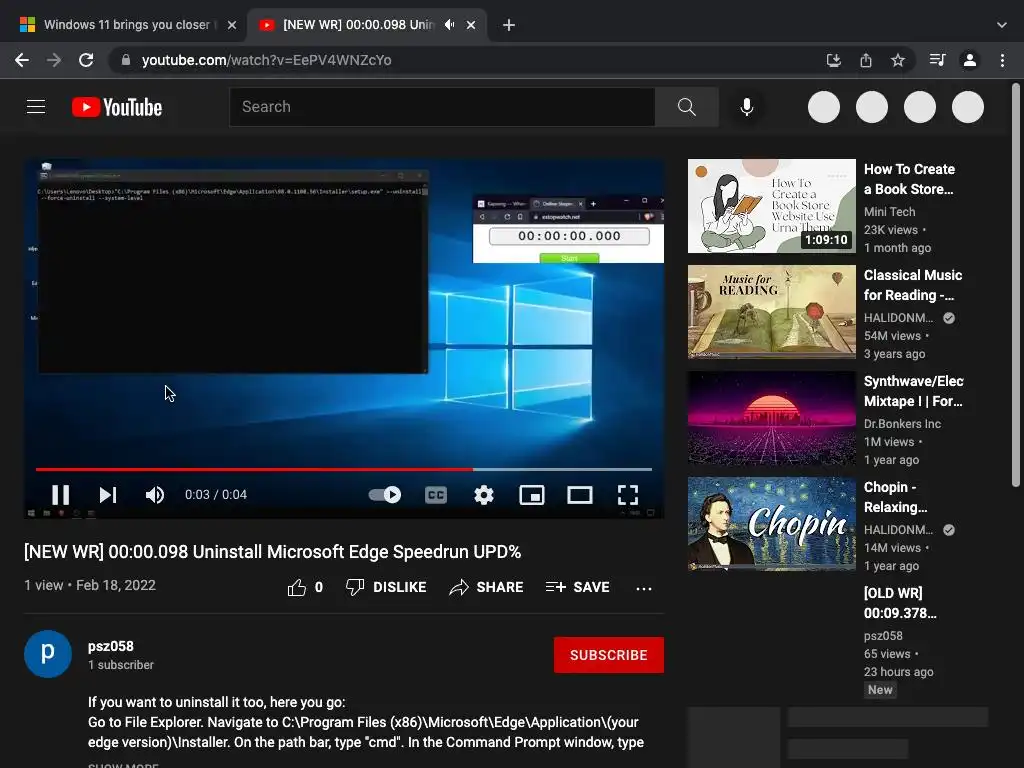The width and height of the screenshot is (1024, 768).
Task: Open Classical Music for Reading thumbnail
Action: tap(771, 312)
